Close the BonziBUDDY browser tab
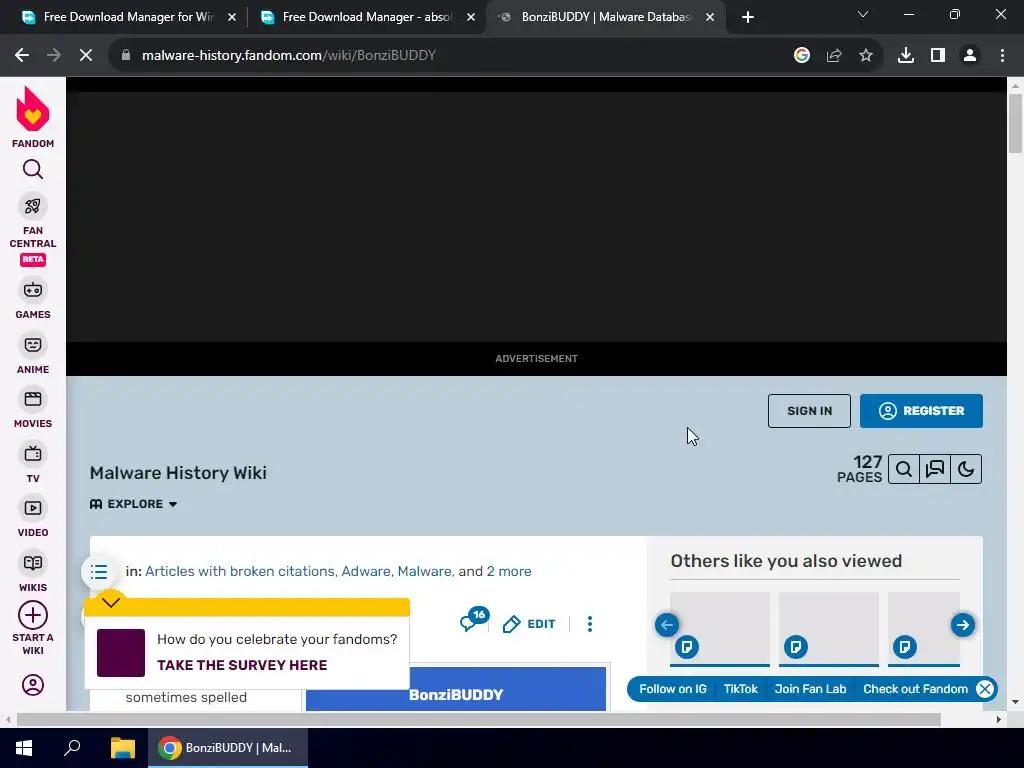 pyautogui.click(x=710, y=17)
